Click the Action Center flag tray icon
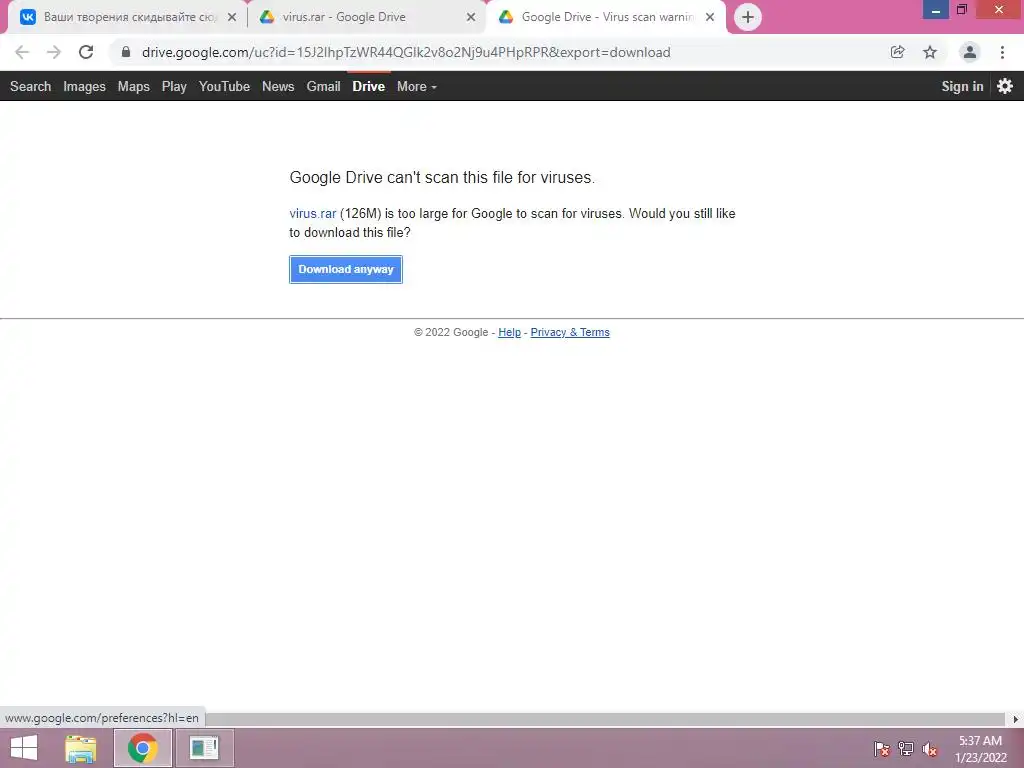Image resolution: width=1024 pixels, height=768 pixels. coord(882,749)
